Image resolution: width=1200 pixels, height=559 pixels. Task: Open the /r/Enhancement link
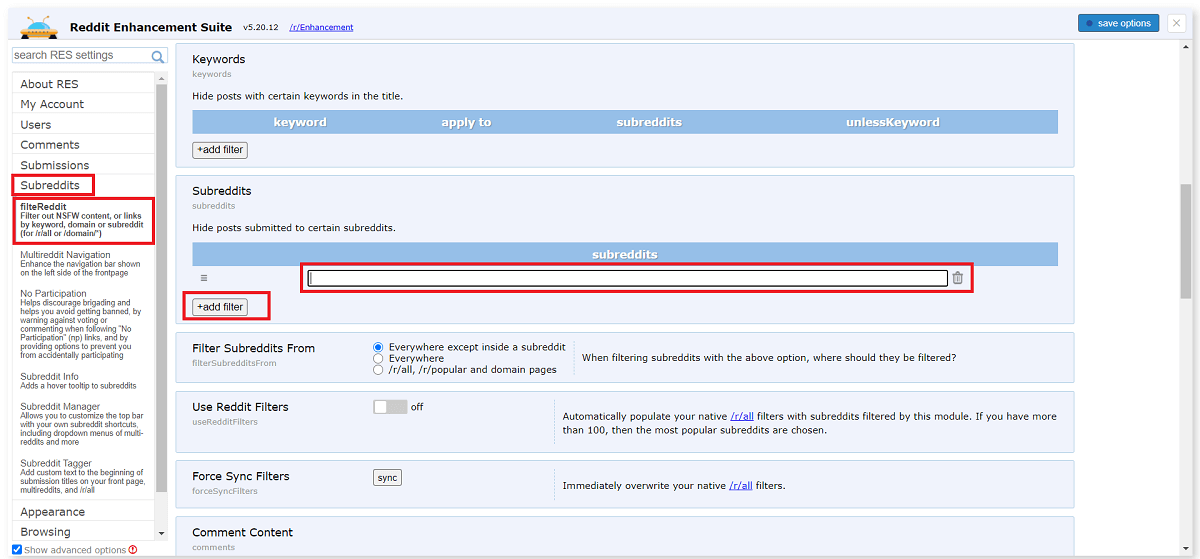[x=321, y=27]
